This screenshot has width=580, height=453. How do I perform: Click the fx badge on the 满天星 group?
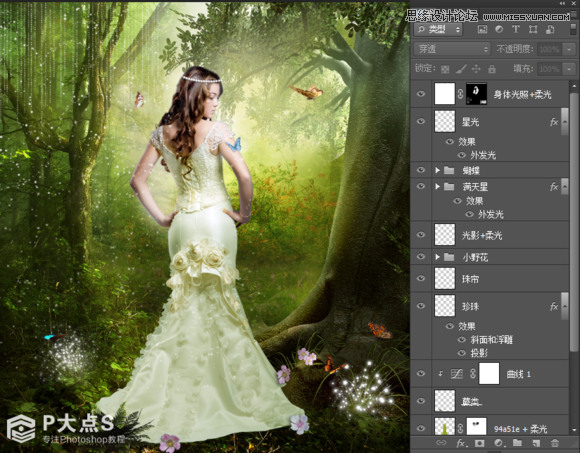click(554, 187)
